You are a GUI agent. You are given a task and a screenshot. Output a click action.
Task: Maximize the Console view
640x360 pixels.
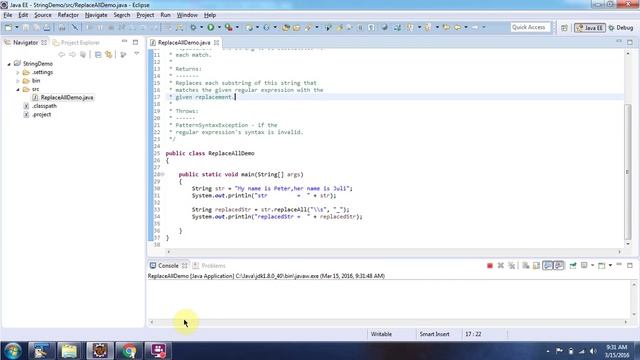point(630,265)
